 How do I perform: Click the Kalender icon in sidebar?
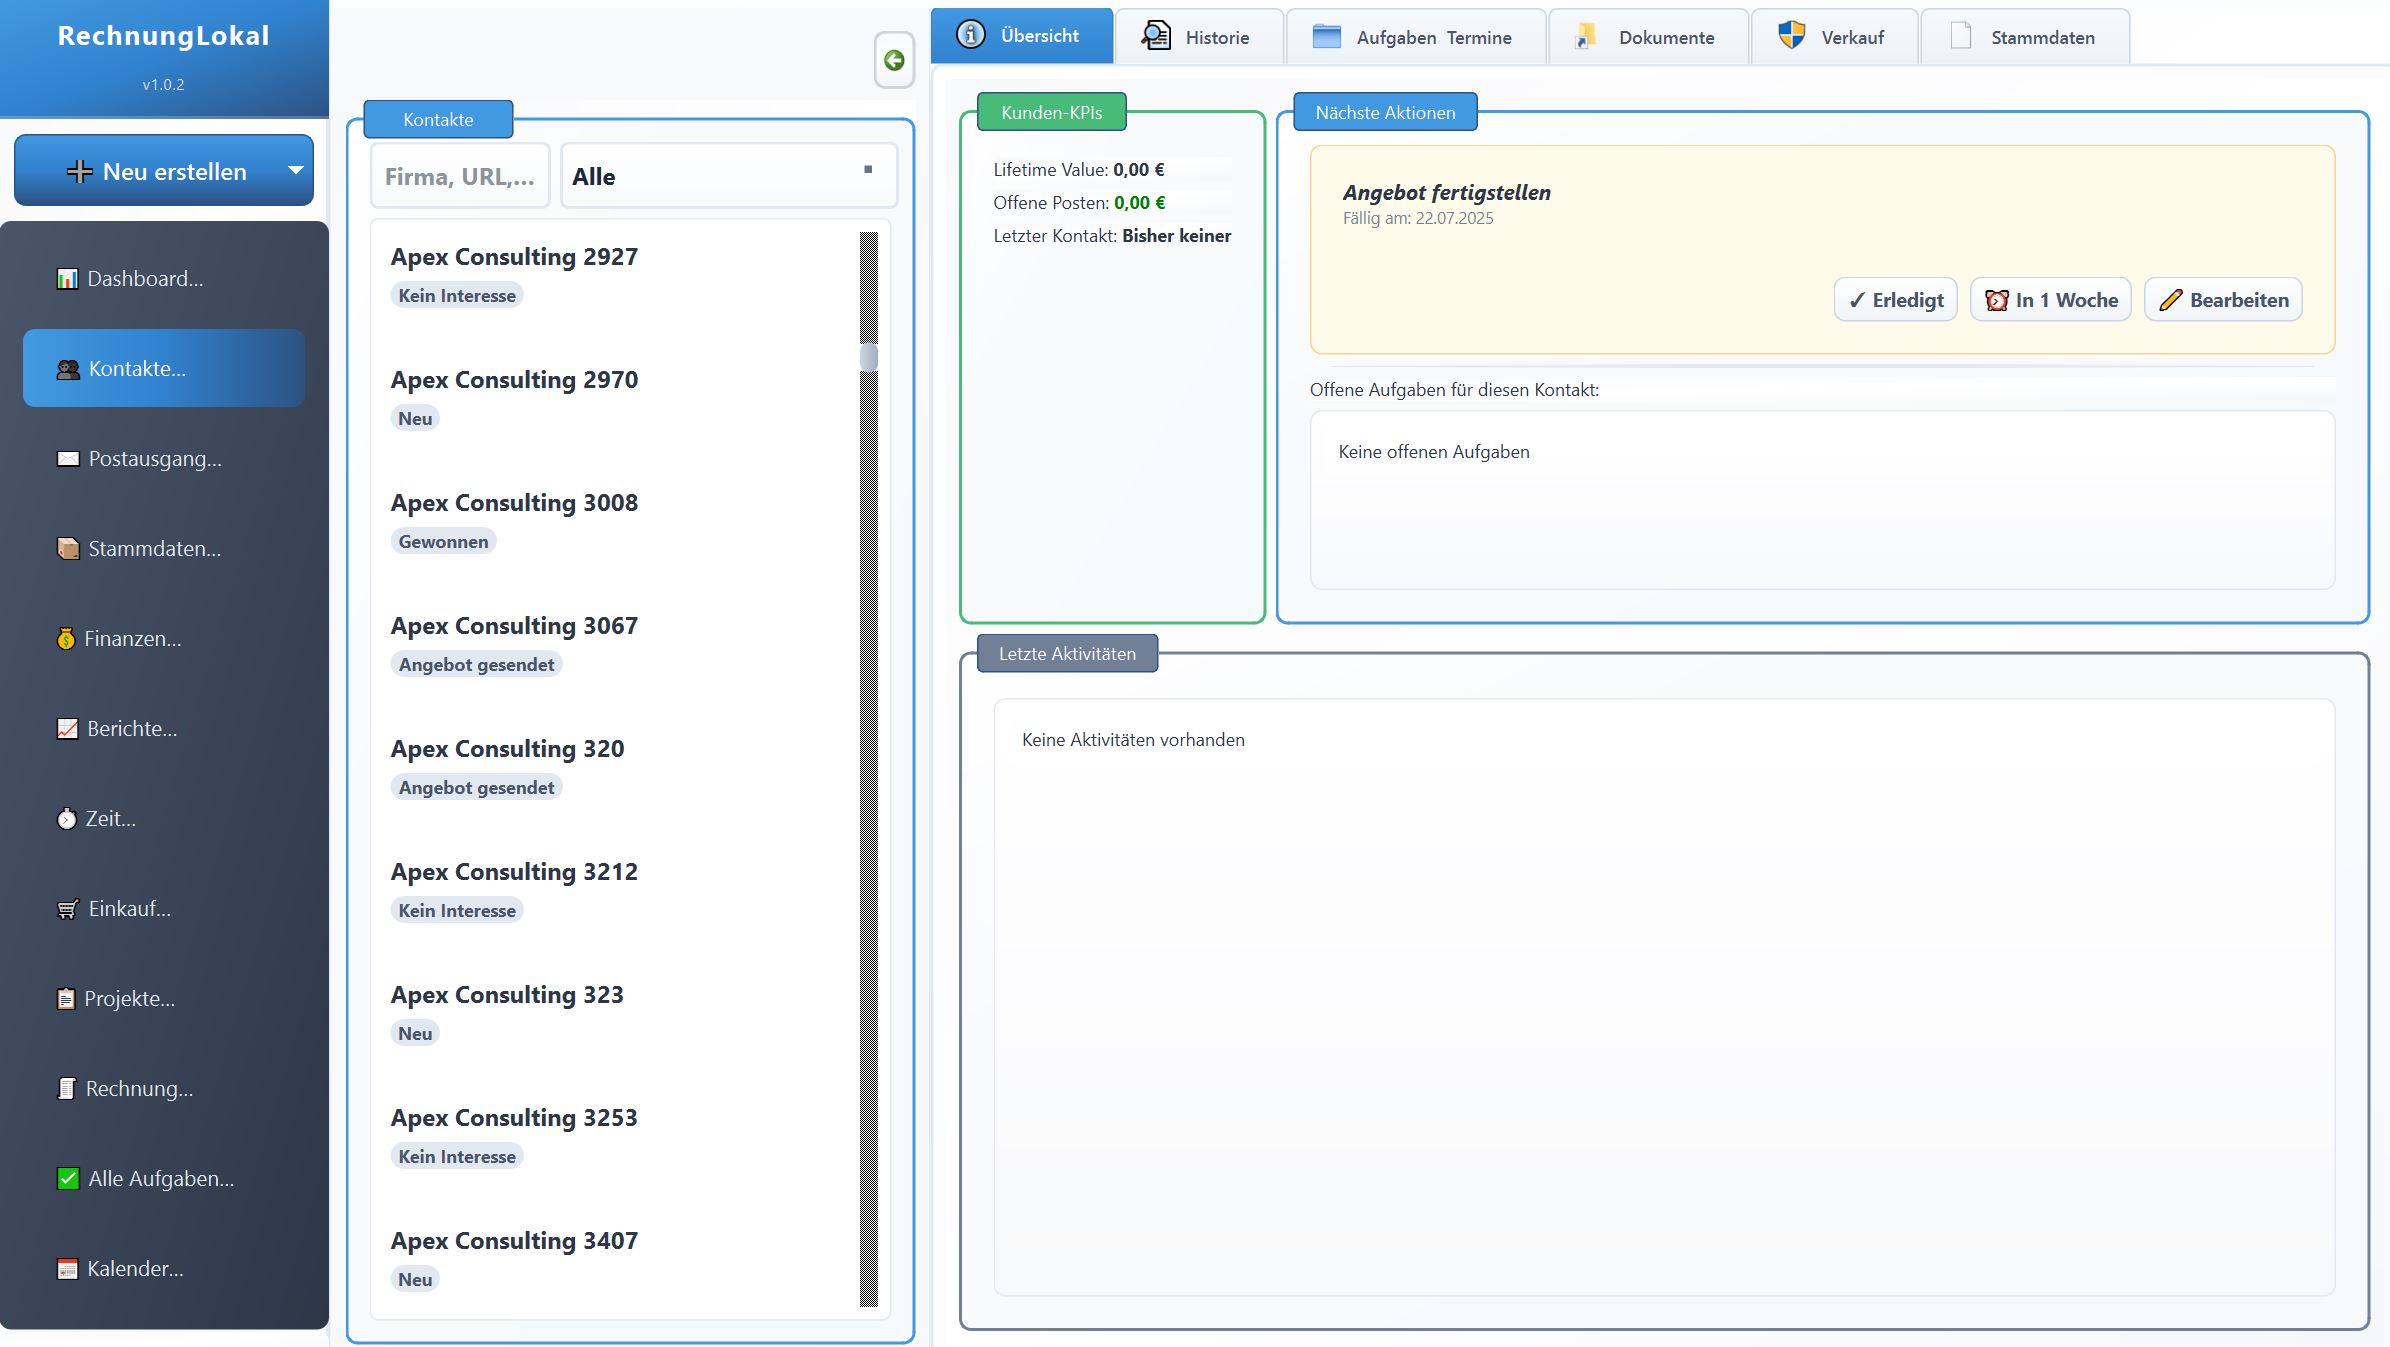click(x=66, y=1268)
